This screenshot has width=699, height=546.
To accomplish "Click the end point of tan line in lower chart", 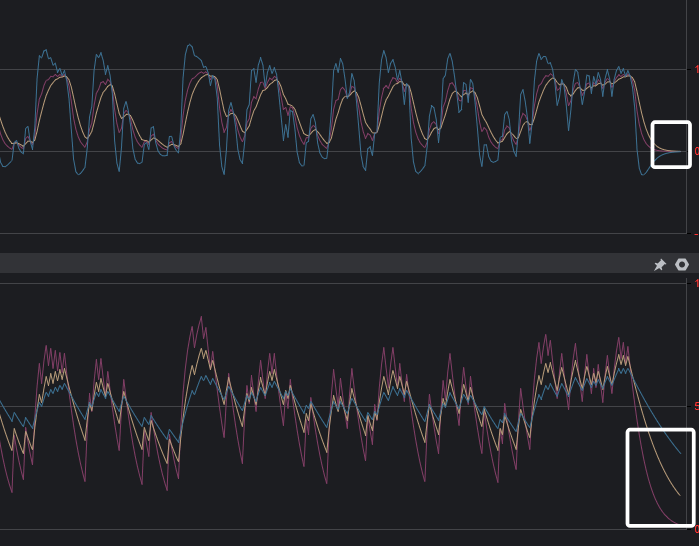I will click(680, 495).
